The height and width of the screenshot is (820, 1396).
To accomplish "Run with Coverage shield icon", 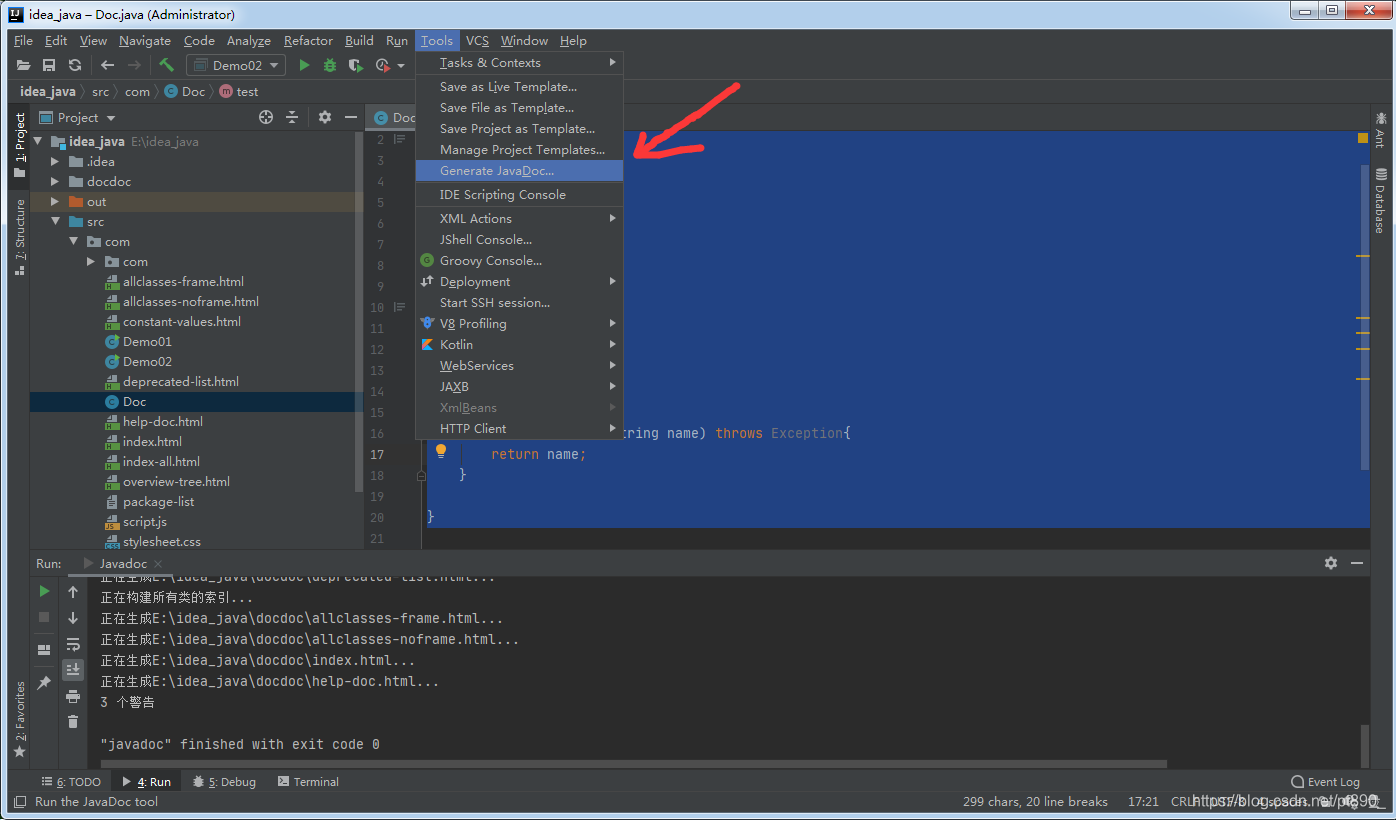I will [x=356, y=65].
